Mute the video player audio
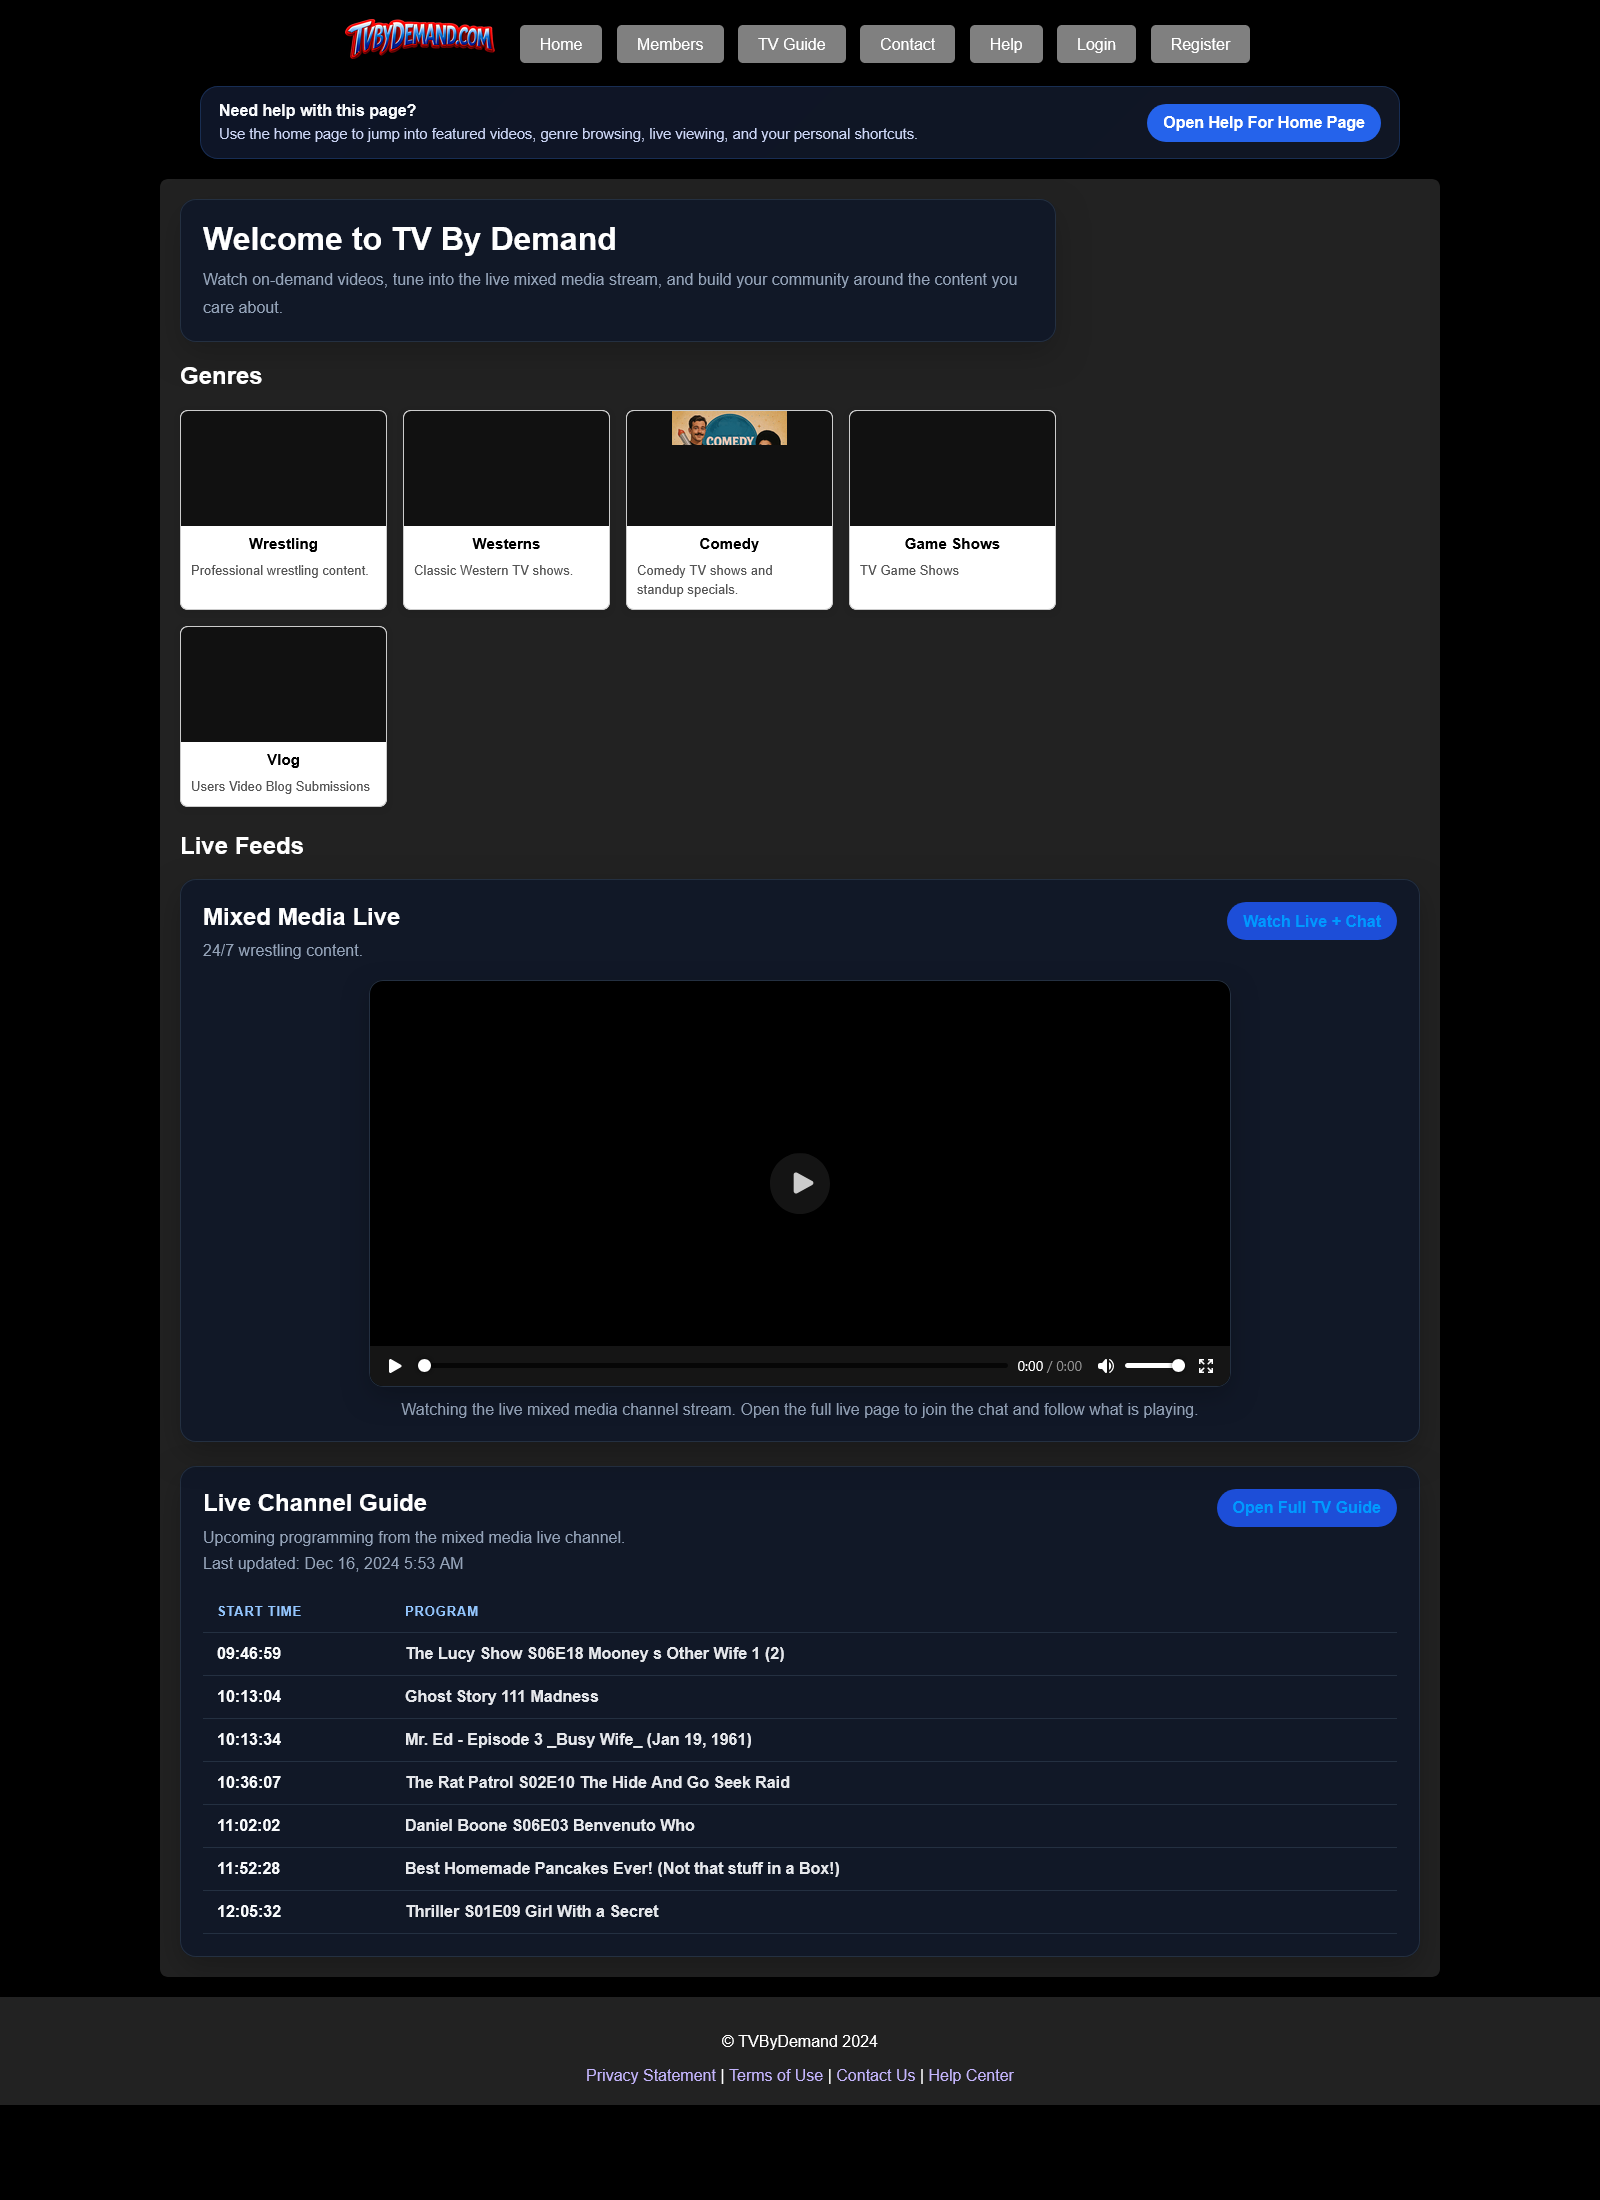This screenshot has height=2200, width=1600. coord(1106,1365)
